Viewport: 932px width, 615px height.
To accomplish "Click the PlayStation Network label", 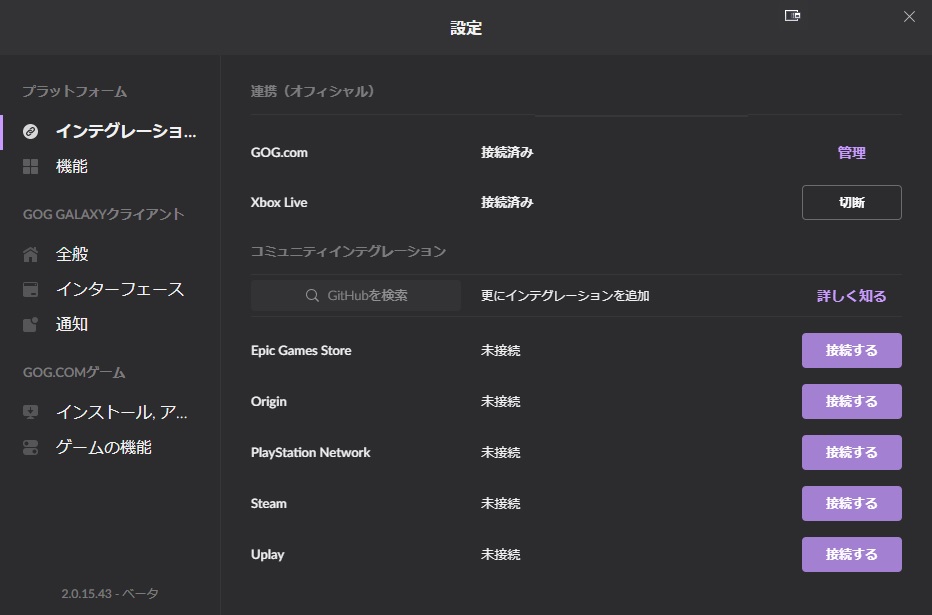I will (x=310, y=453).
